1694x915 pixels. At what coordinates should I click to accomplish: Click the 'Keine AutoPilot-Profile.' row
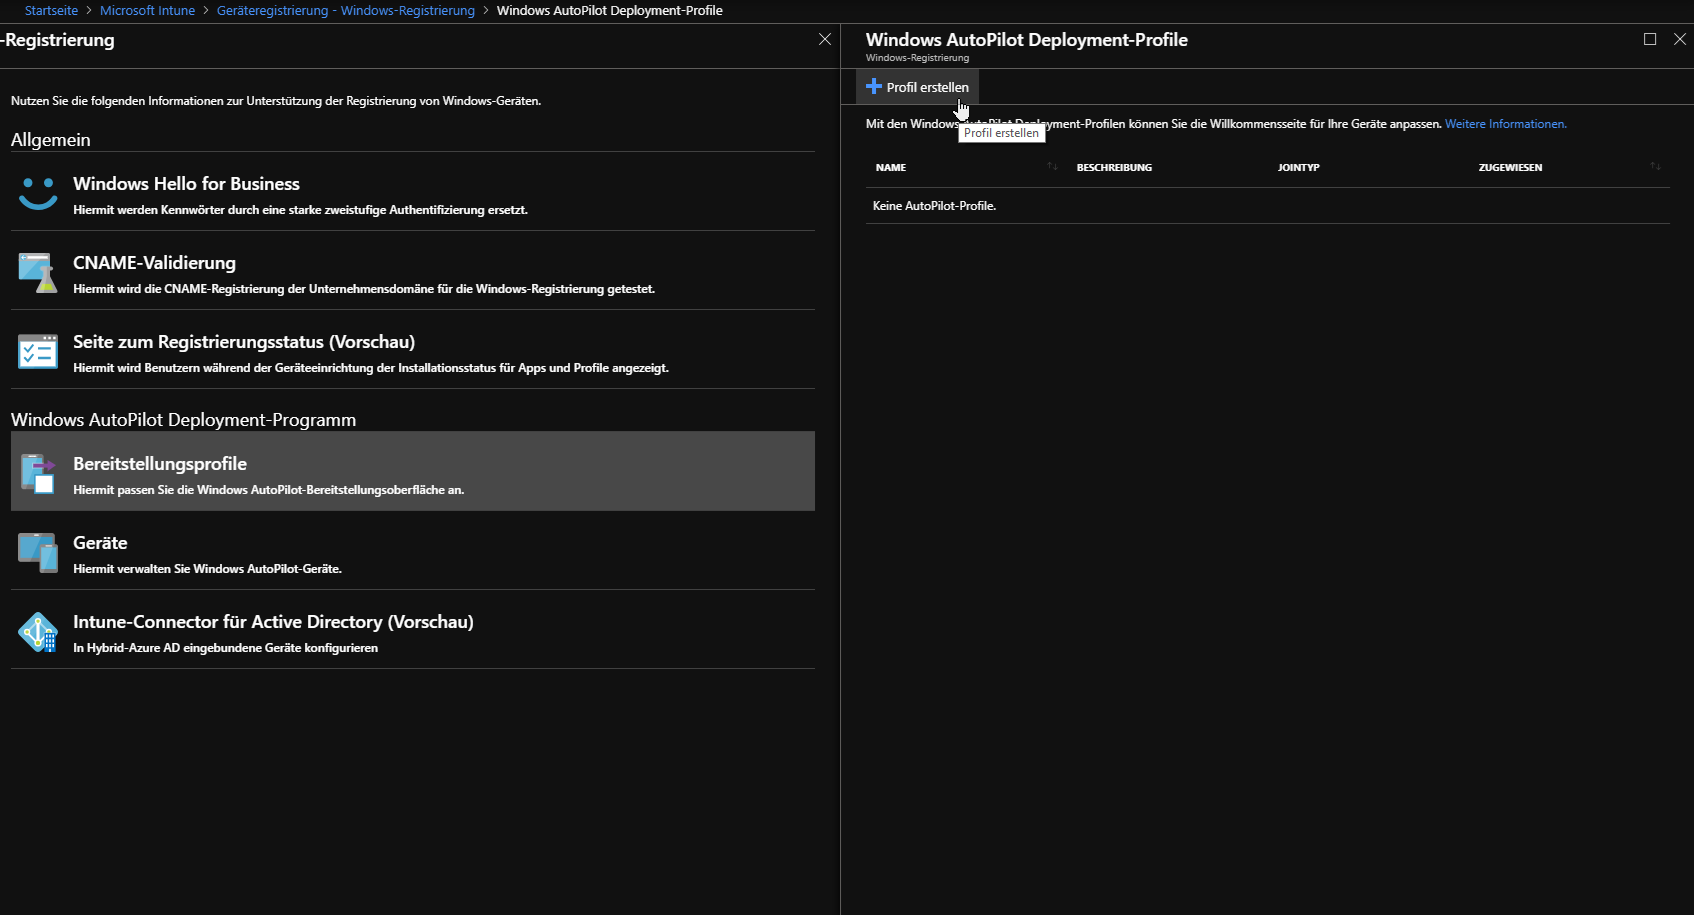click(x=1268, y=206)
